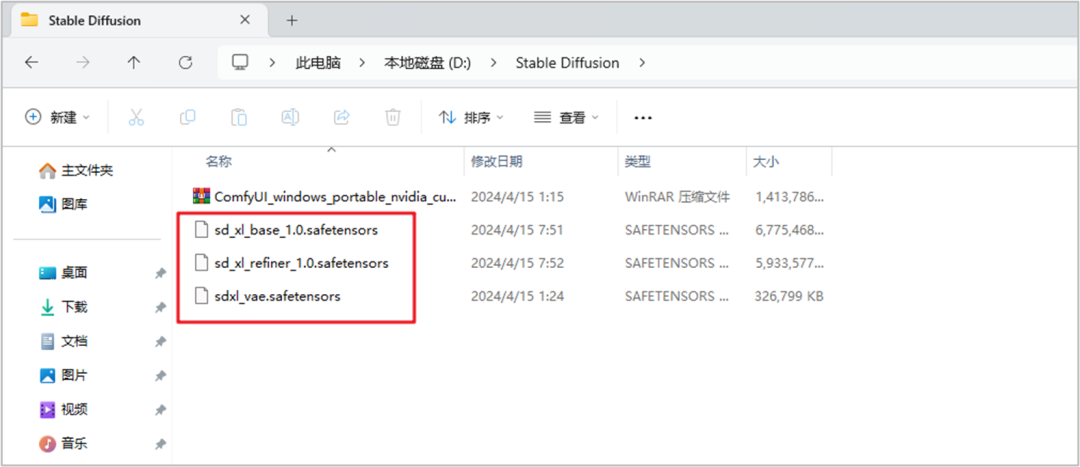The width and height of the screenshot is (1080, 467).
Task: Open 音乐 in the sidebar
Action: click(x=63, y=443)
